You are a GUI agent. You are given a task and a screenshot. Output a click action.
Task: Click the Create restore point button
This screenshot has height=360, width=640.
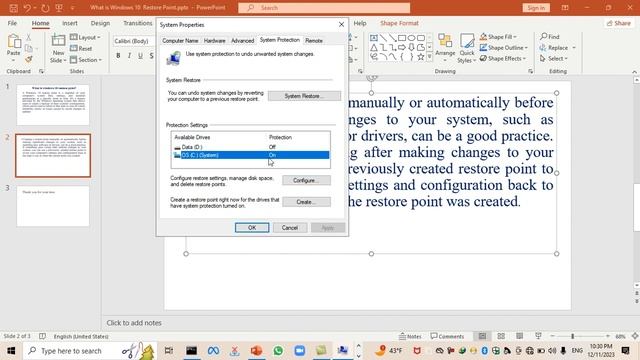(x=306, y=202)
